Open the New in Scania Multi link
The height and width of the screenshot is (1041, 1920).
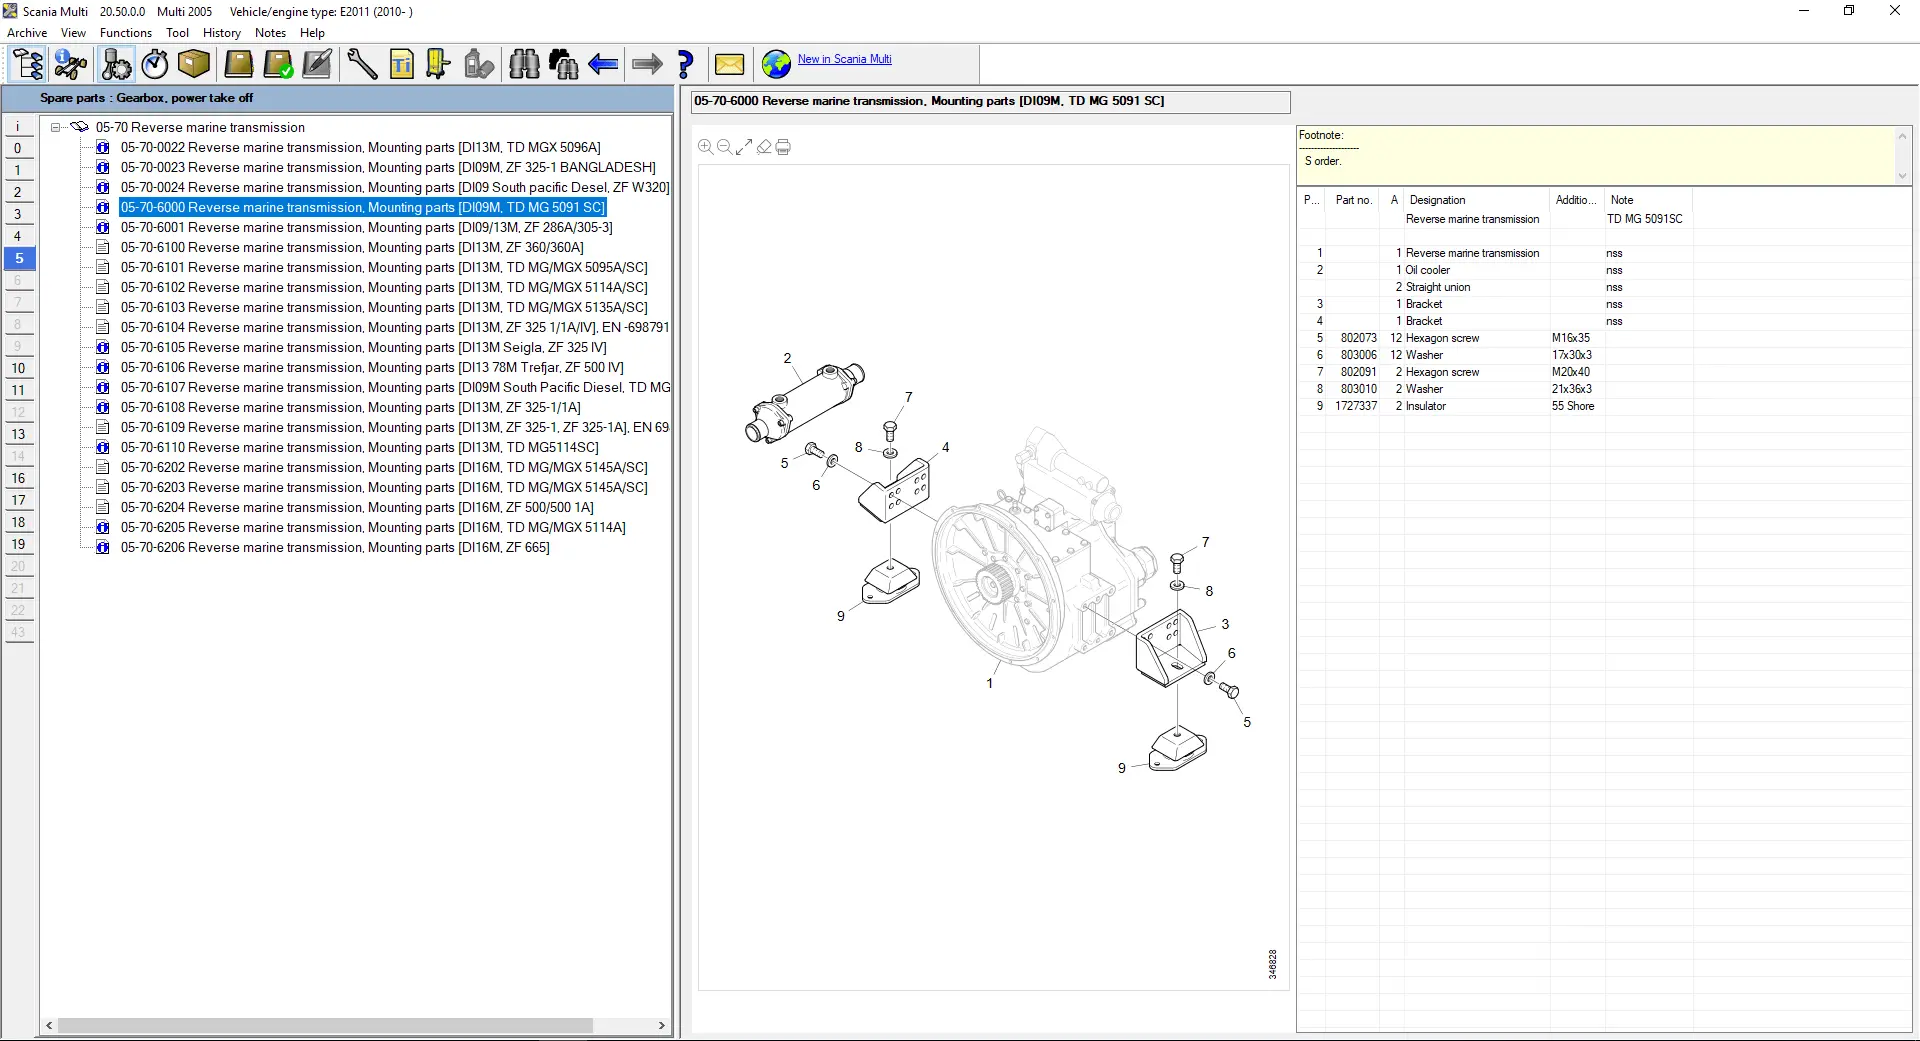(844, 59)
